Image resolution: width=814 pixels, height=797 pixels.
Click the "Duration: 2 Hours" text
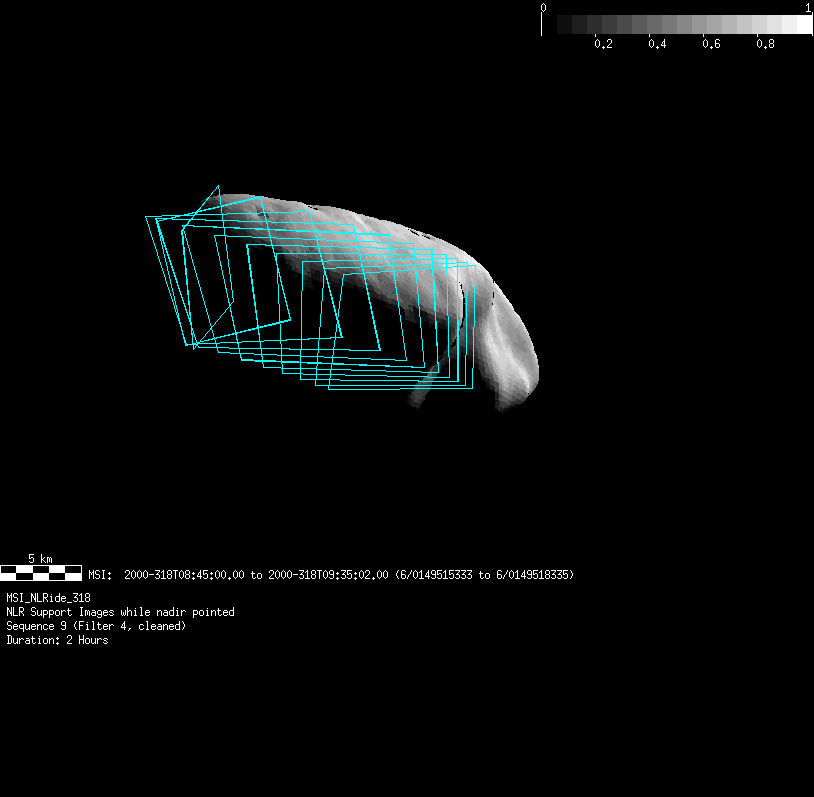tap(57, 640)
